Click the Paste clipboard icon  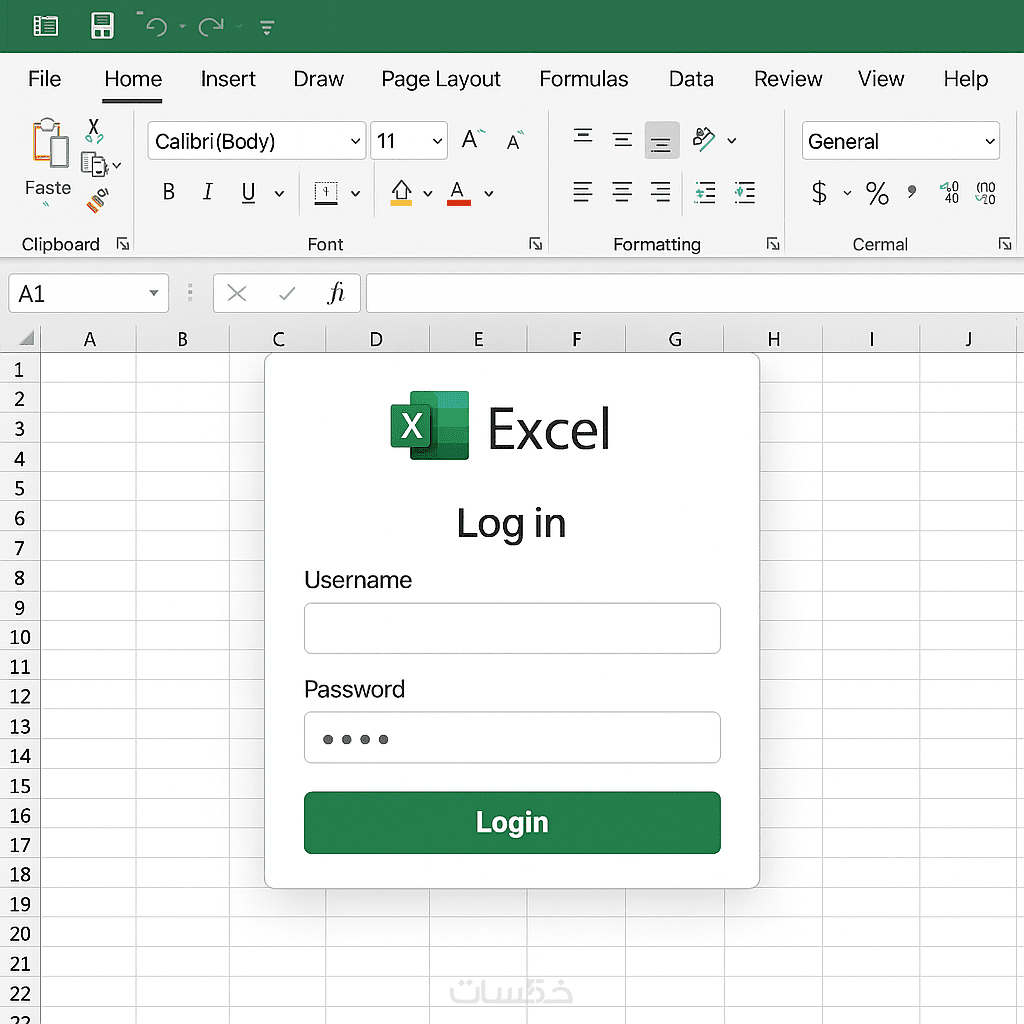click(50, 142)
